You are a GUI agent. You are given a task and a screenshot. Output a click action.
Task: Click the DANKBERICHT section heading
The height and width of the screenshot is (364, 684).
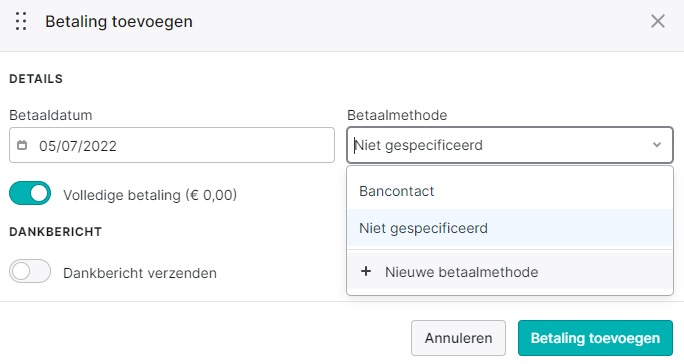point(55,232)
